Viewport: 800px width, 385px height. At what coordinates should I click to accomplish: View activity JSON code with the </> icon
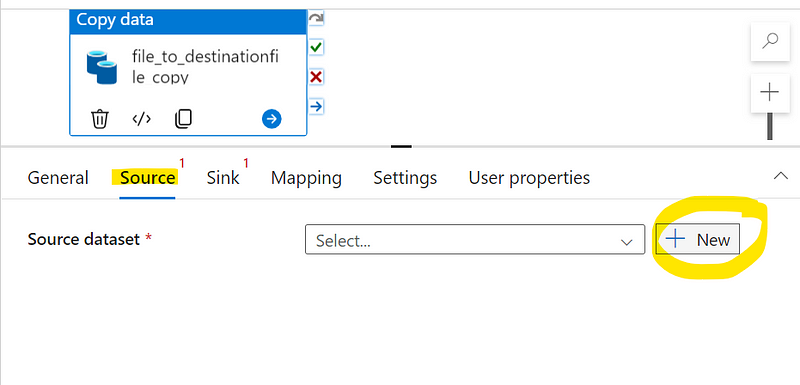pyautogui.click(x=141, y=119)
